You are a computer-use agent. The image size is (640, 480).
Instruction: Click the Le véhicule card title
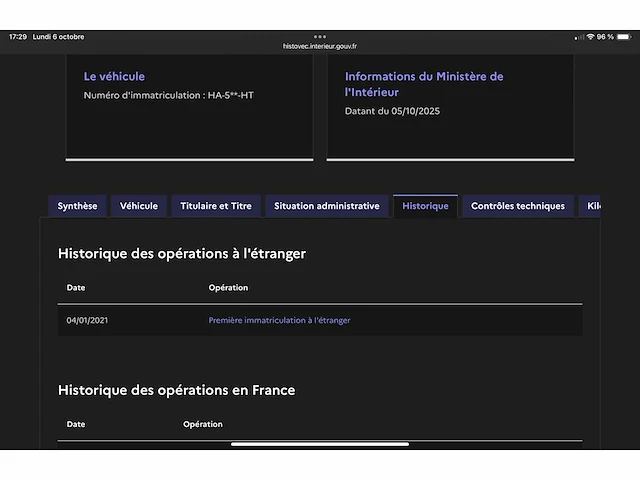pos(114,76)
